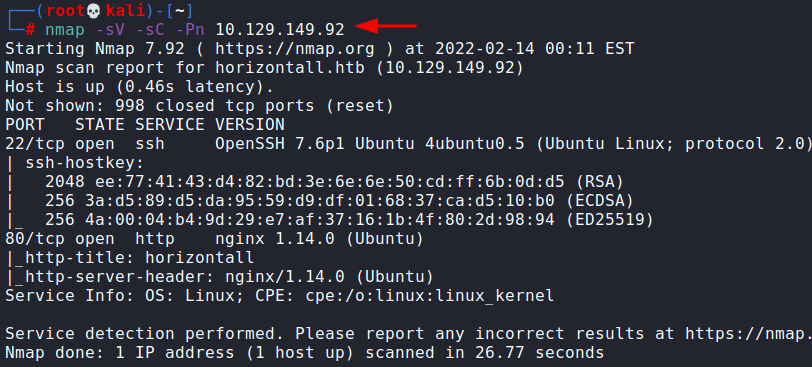Click the ECDSA host key fingerprint line
Screen dimensions: 812x367
[339, 201]
